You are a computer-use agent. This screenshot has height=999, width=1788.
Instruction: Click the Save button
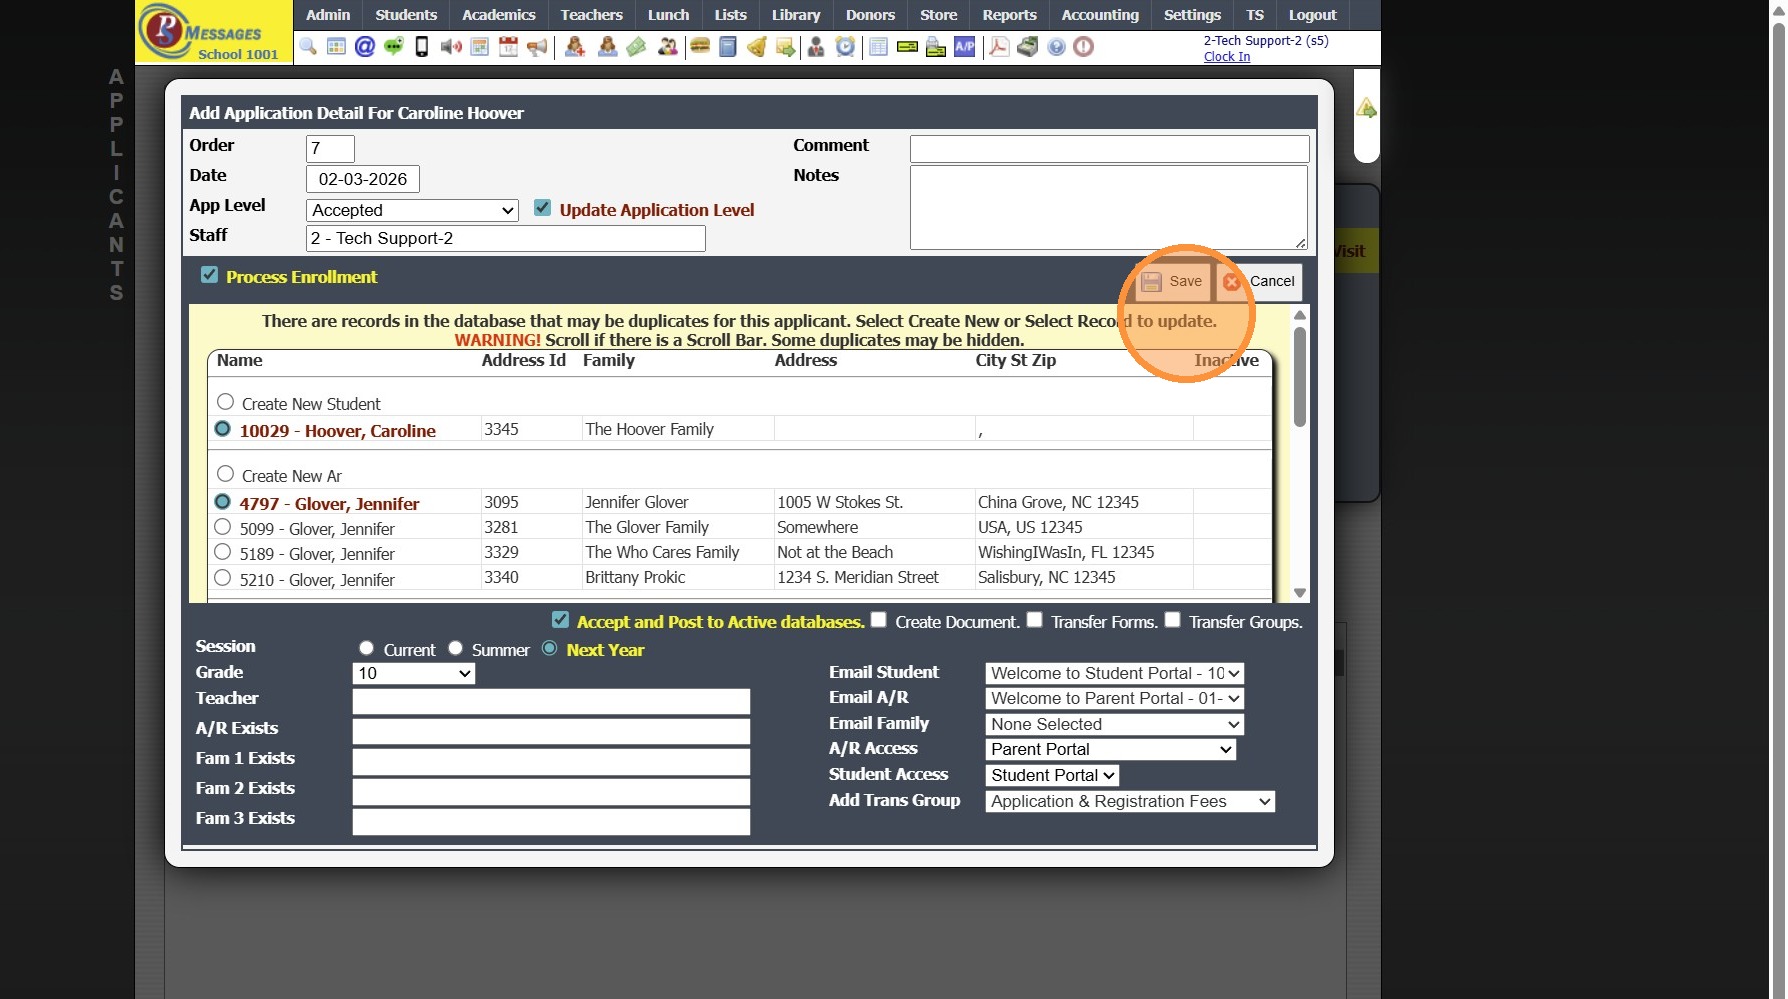1173,281
